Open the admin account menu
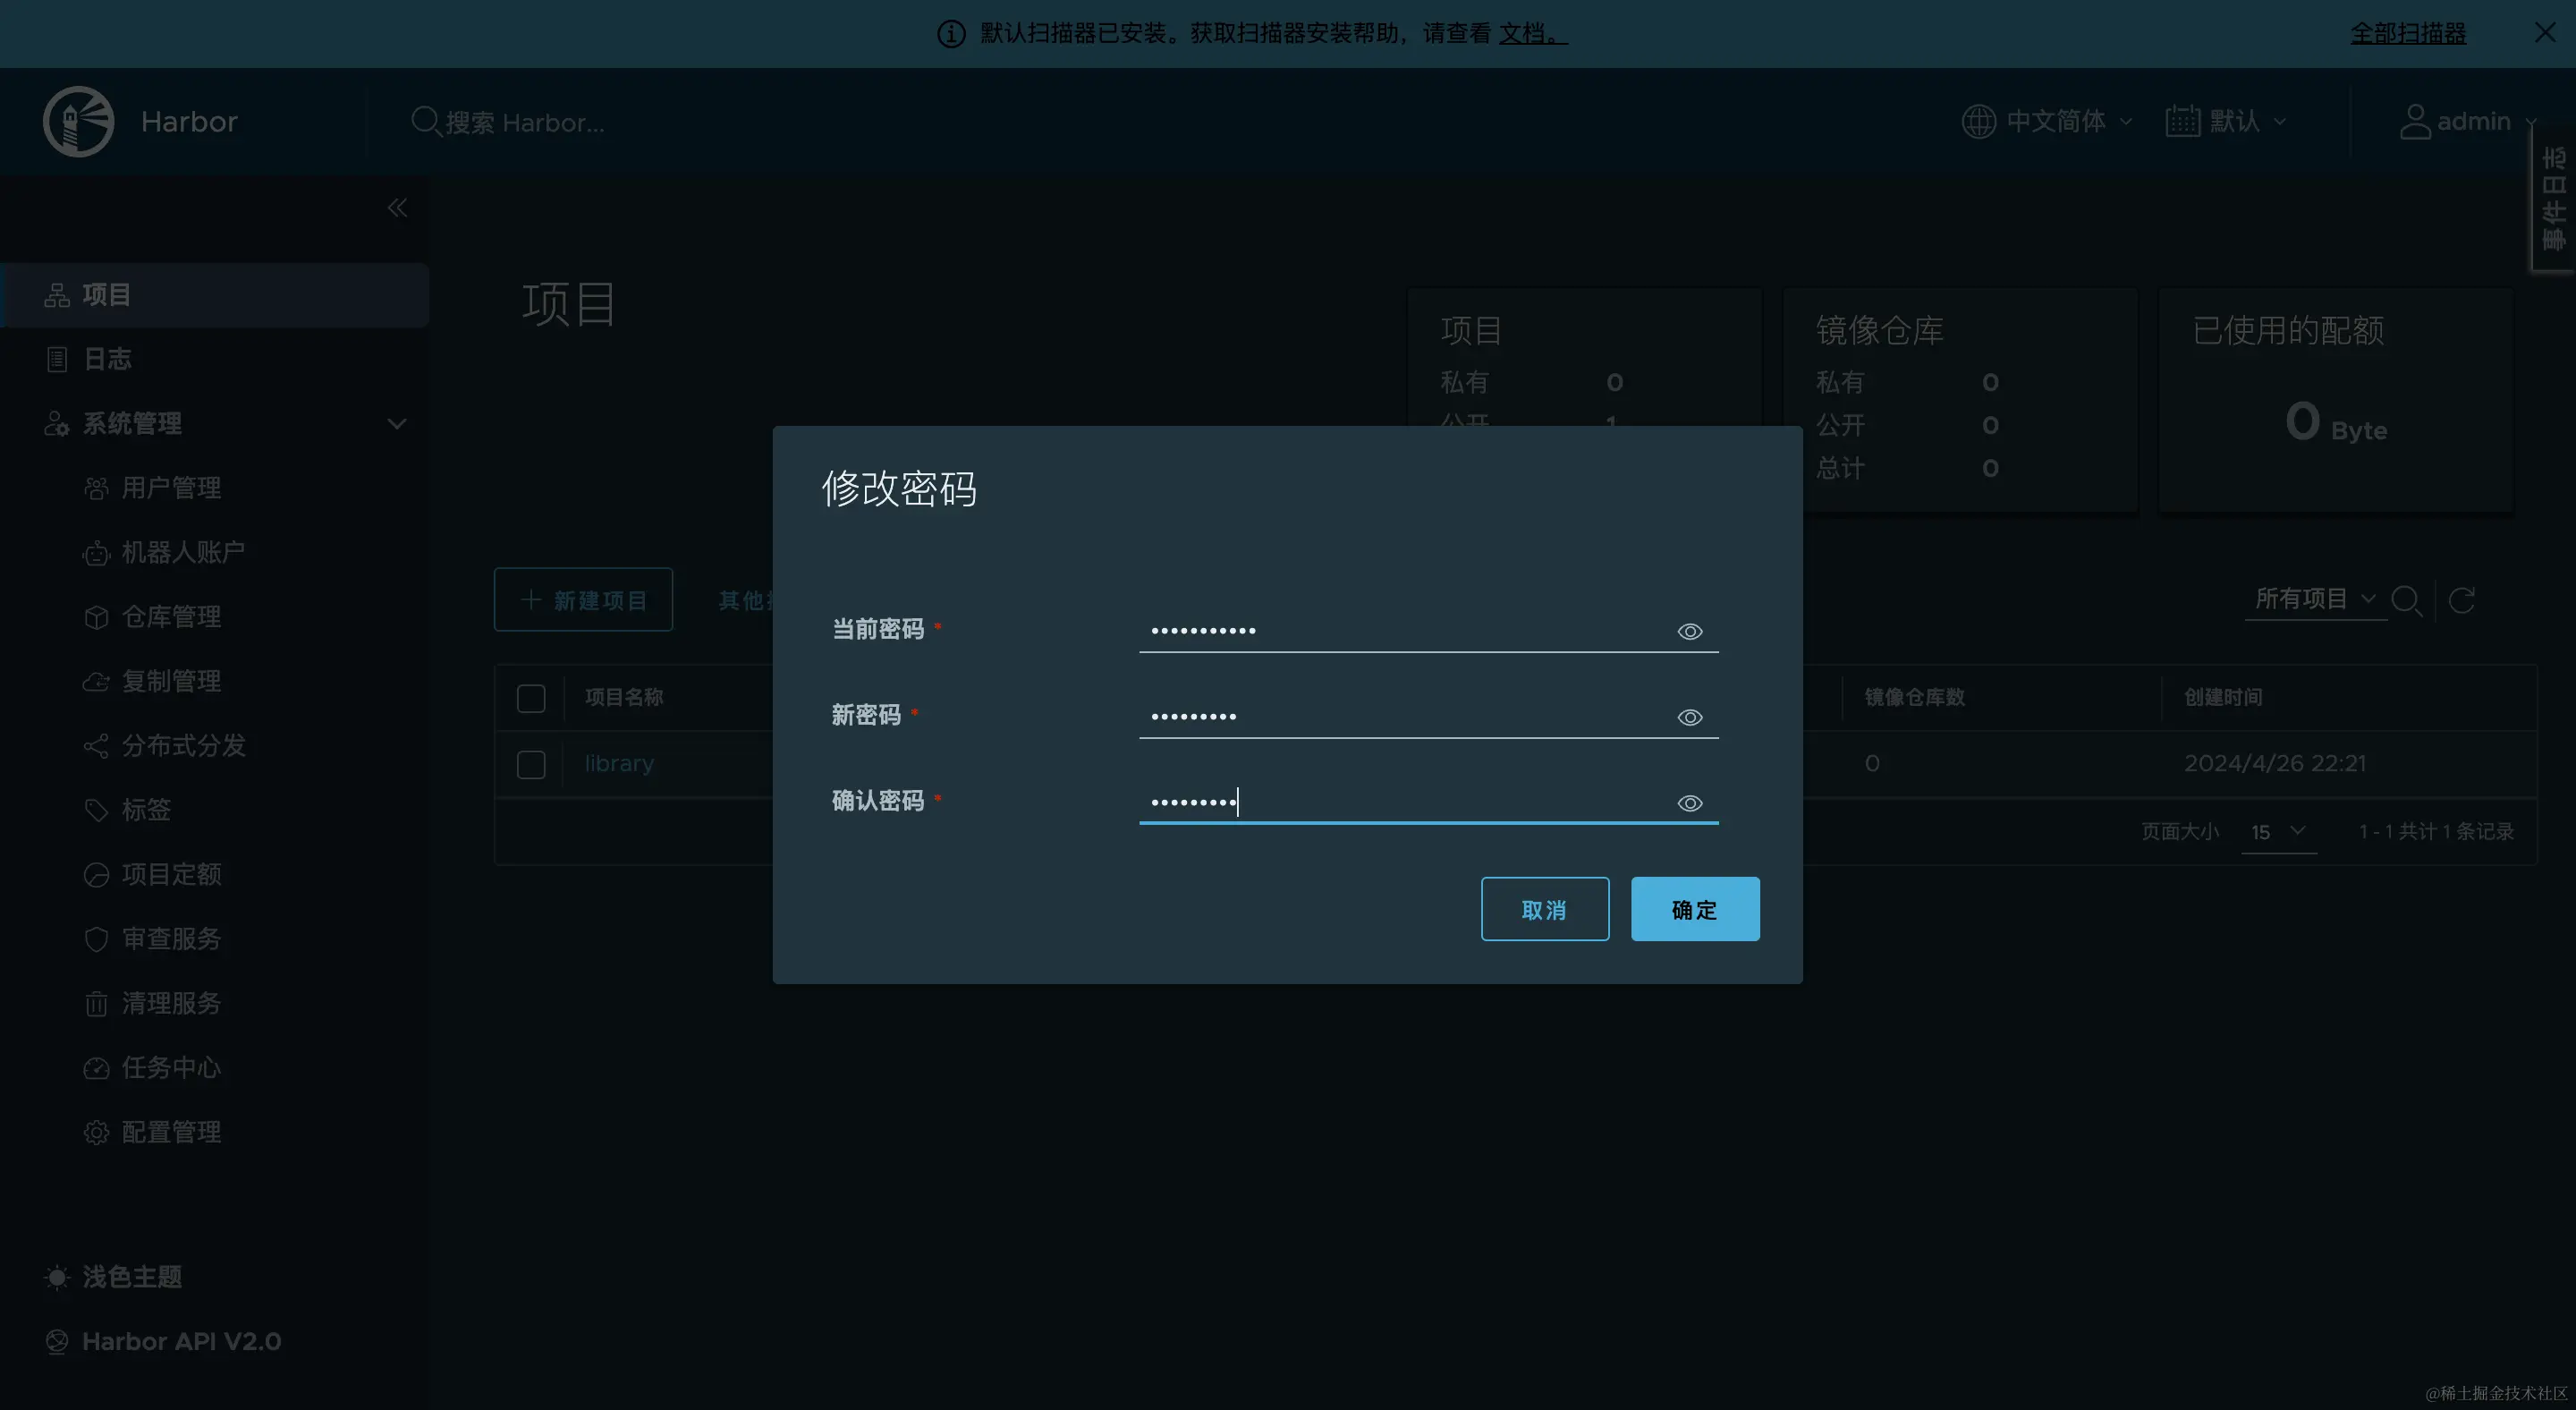 (2468, 121)
